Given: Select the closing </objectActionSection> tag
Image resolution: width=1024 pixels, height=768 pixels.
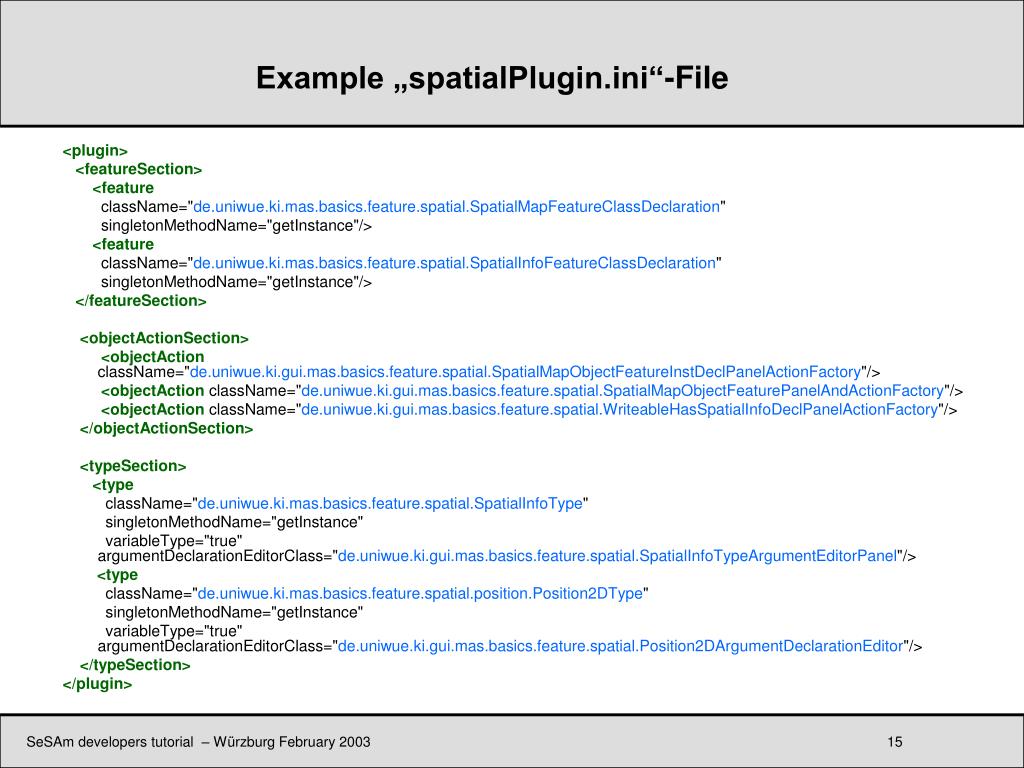Looking at the screenshot, I should (167, 428).
